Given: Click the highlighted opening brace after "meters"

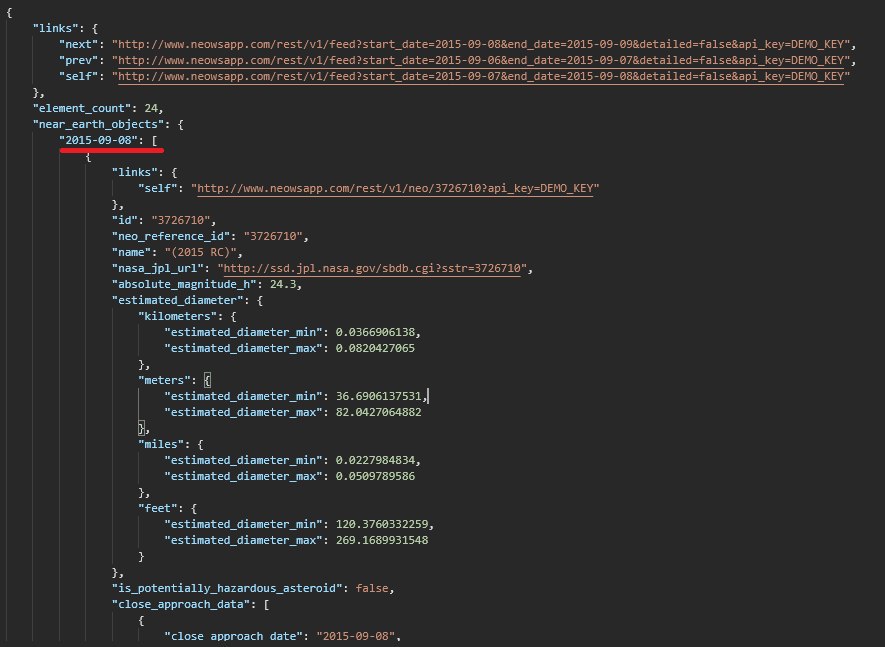Looking at the screenshot, I should (x=207, y=381).
